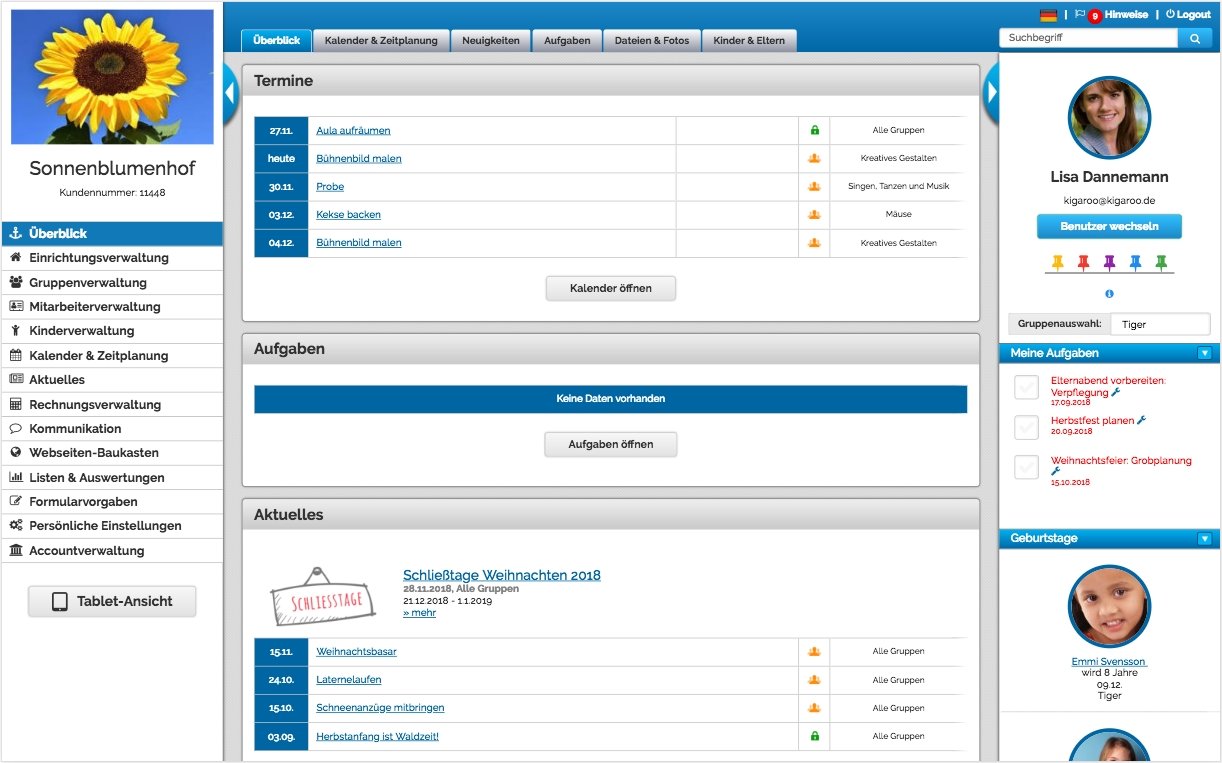Screen dimensions: 1222x763
Task: Open the Aufgaben tab
Action: click(x=567, y=41)
